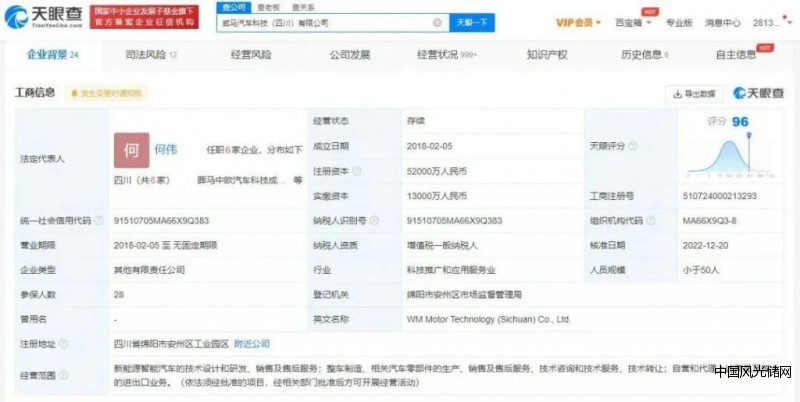Switch to the 历史信息 tab
Viewport: 800px width, 402px height.
pos(644,55)
